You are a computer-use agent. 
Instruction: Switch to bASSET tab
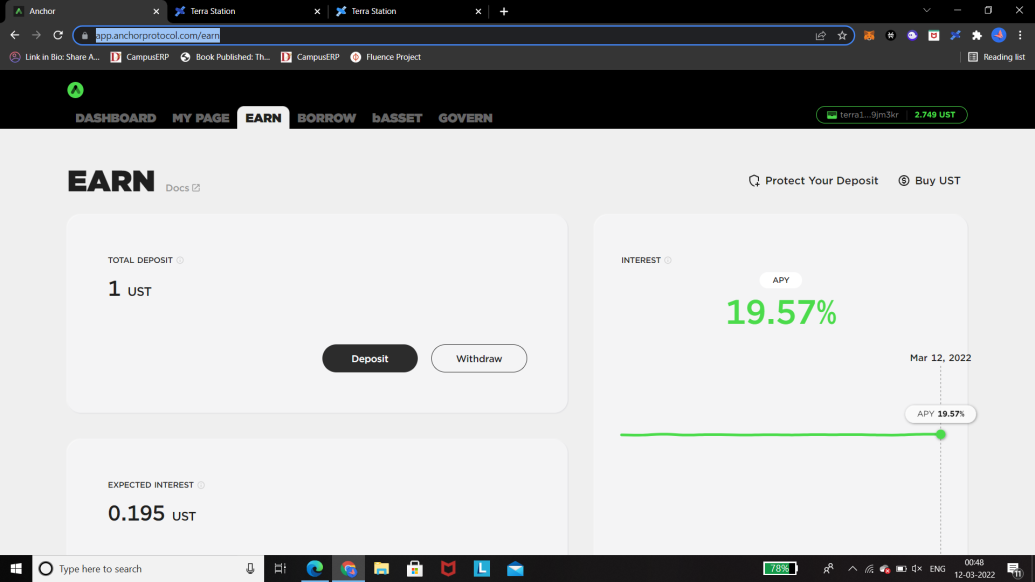tap(397, 118)
